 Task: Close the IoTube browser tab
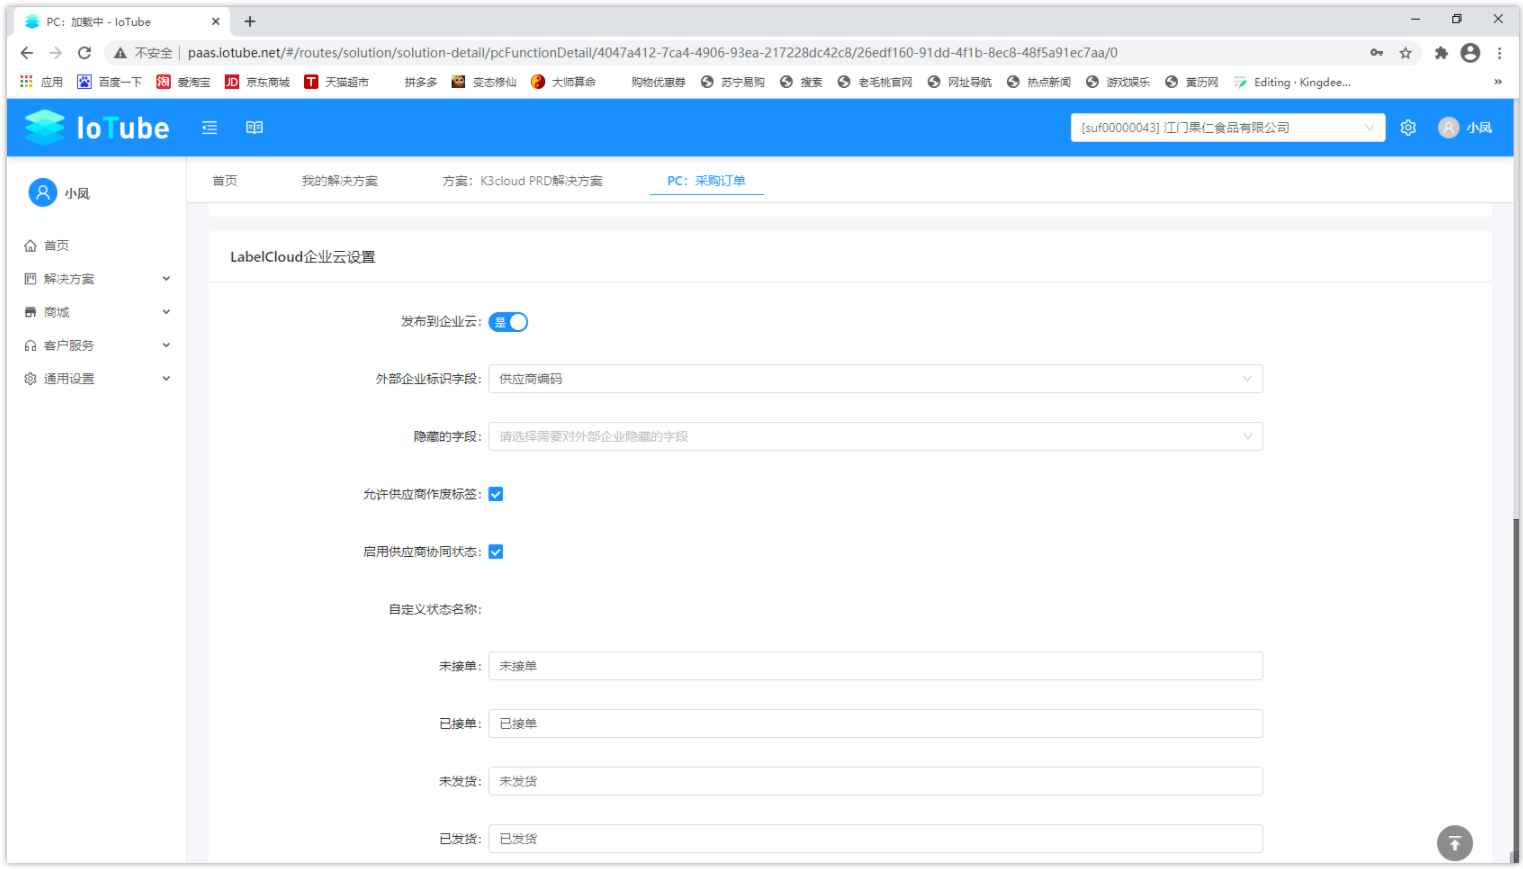tap(215, 21)
